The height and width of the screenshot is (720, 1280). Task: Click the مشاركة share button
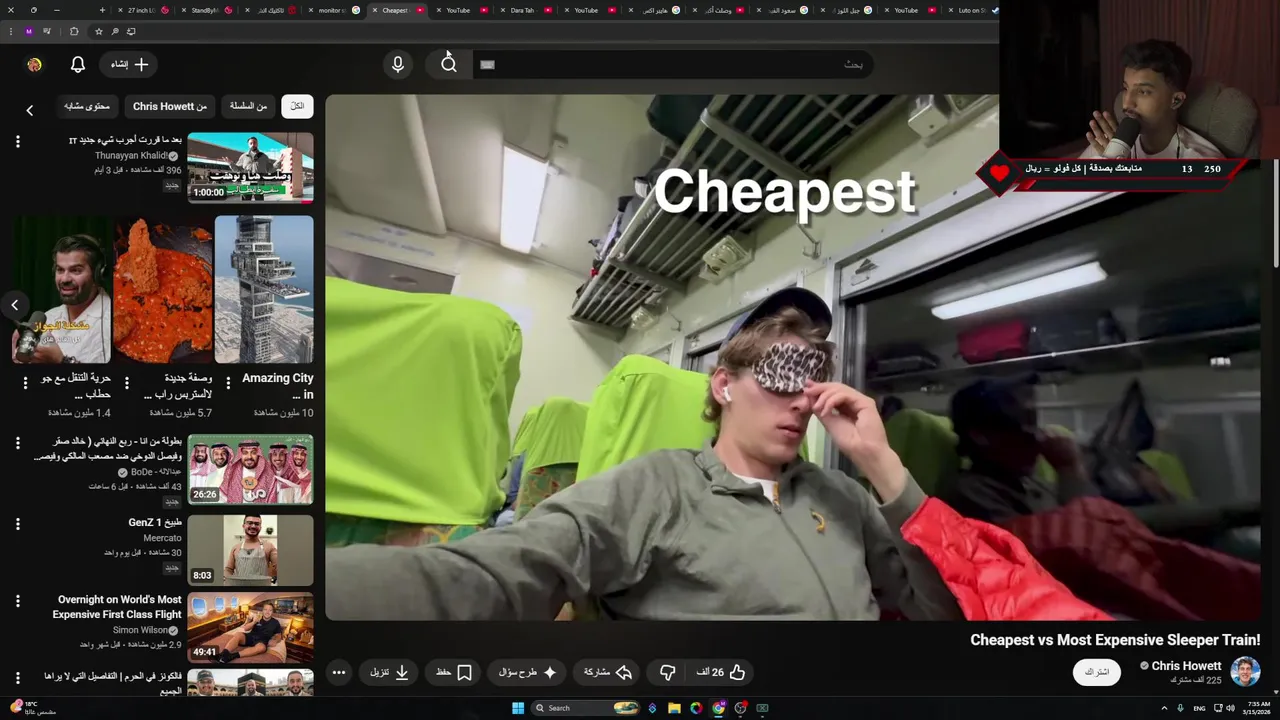coord(608,672)
